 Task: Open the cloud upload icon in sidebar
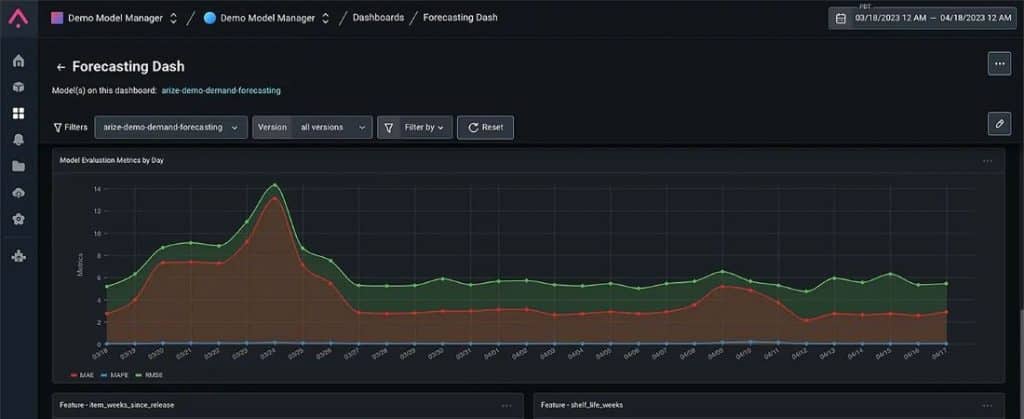[x=18, y=193]
